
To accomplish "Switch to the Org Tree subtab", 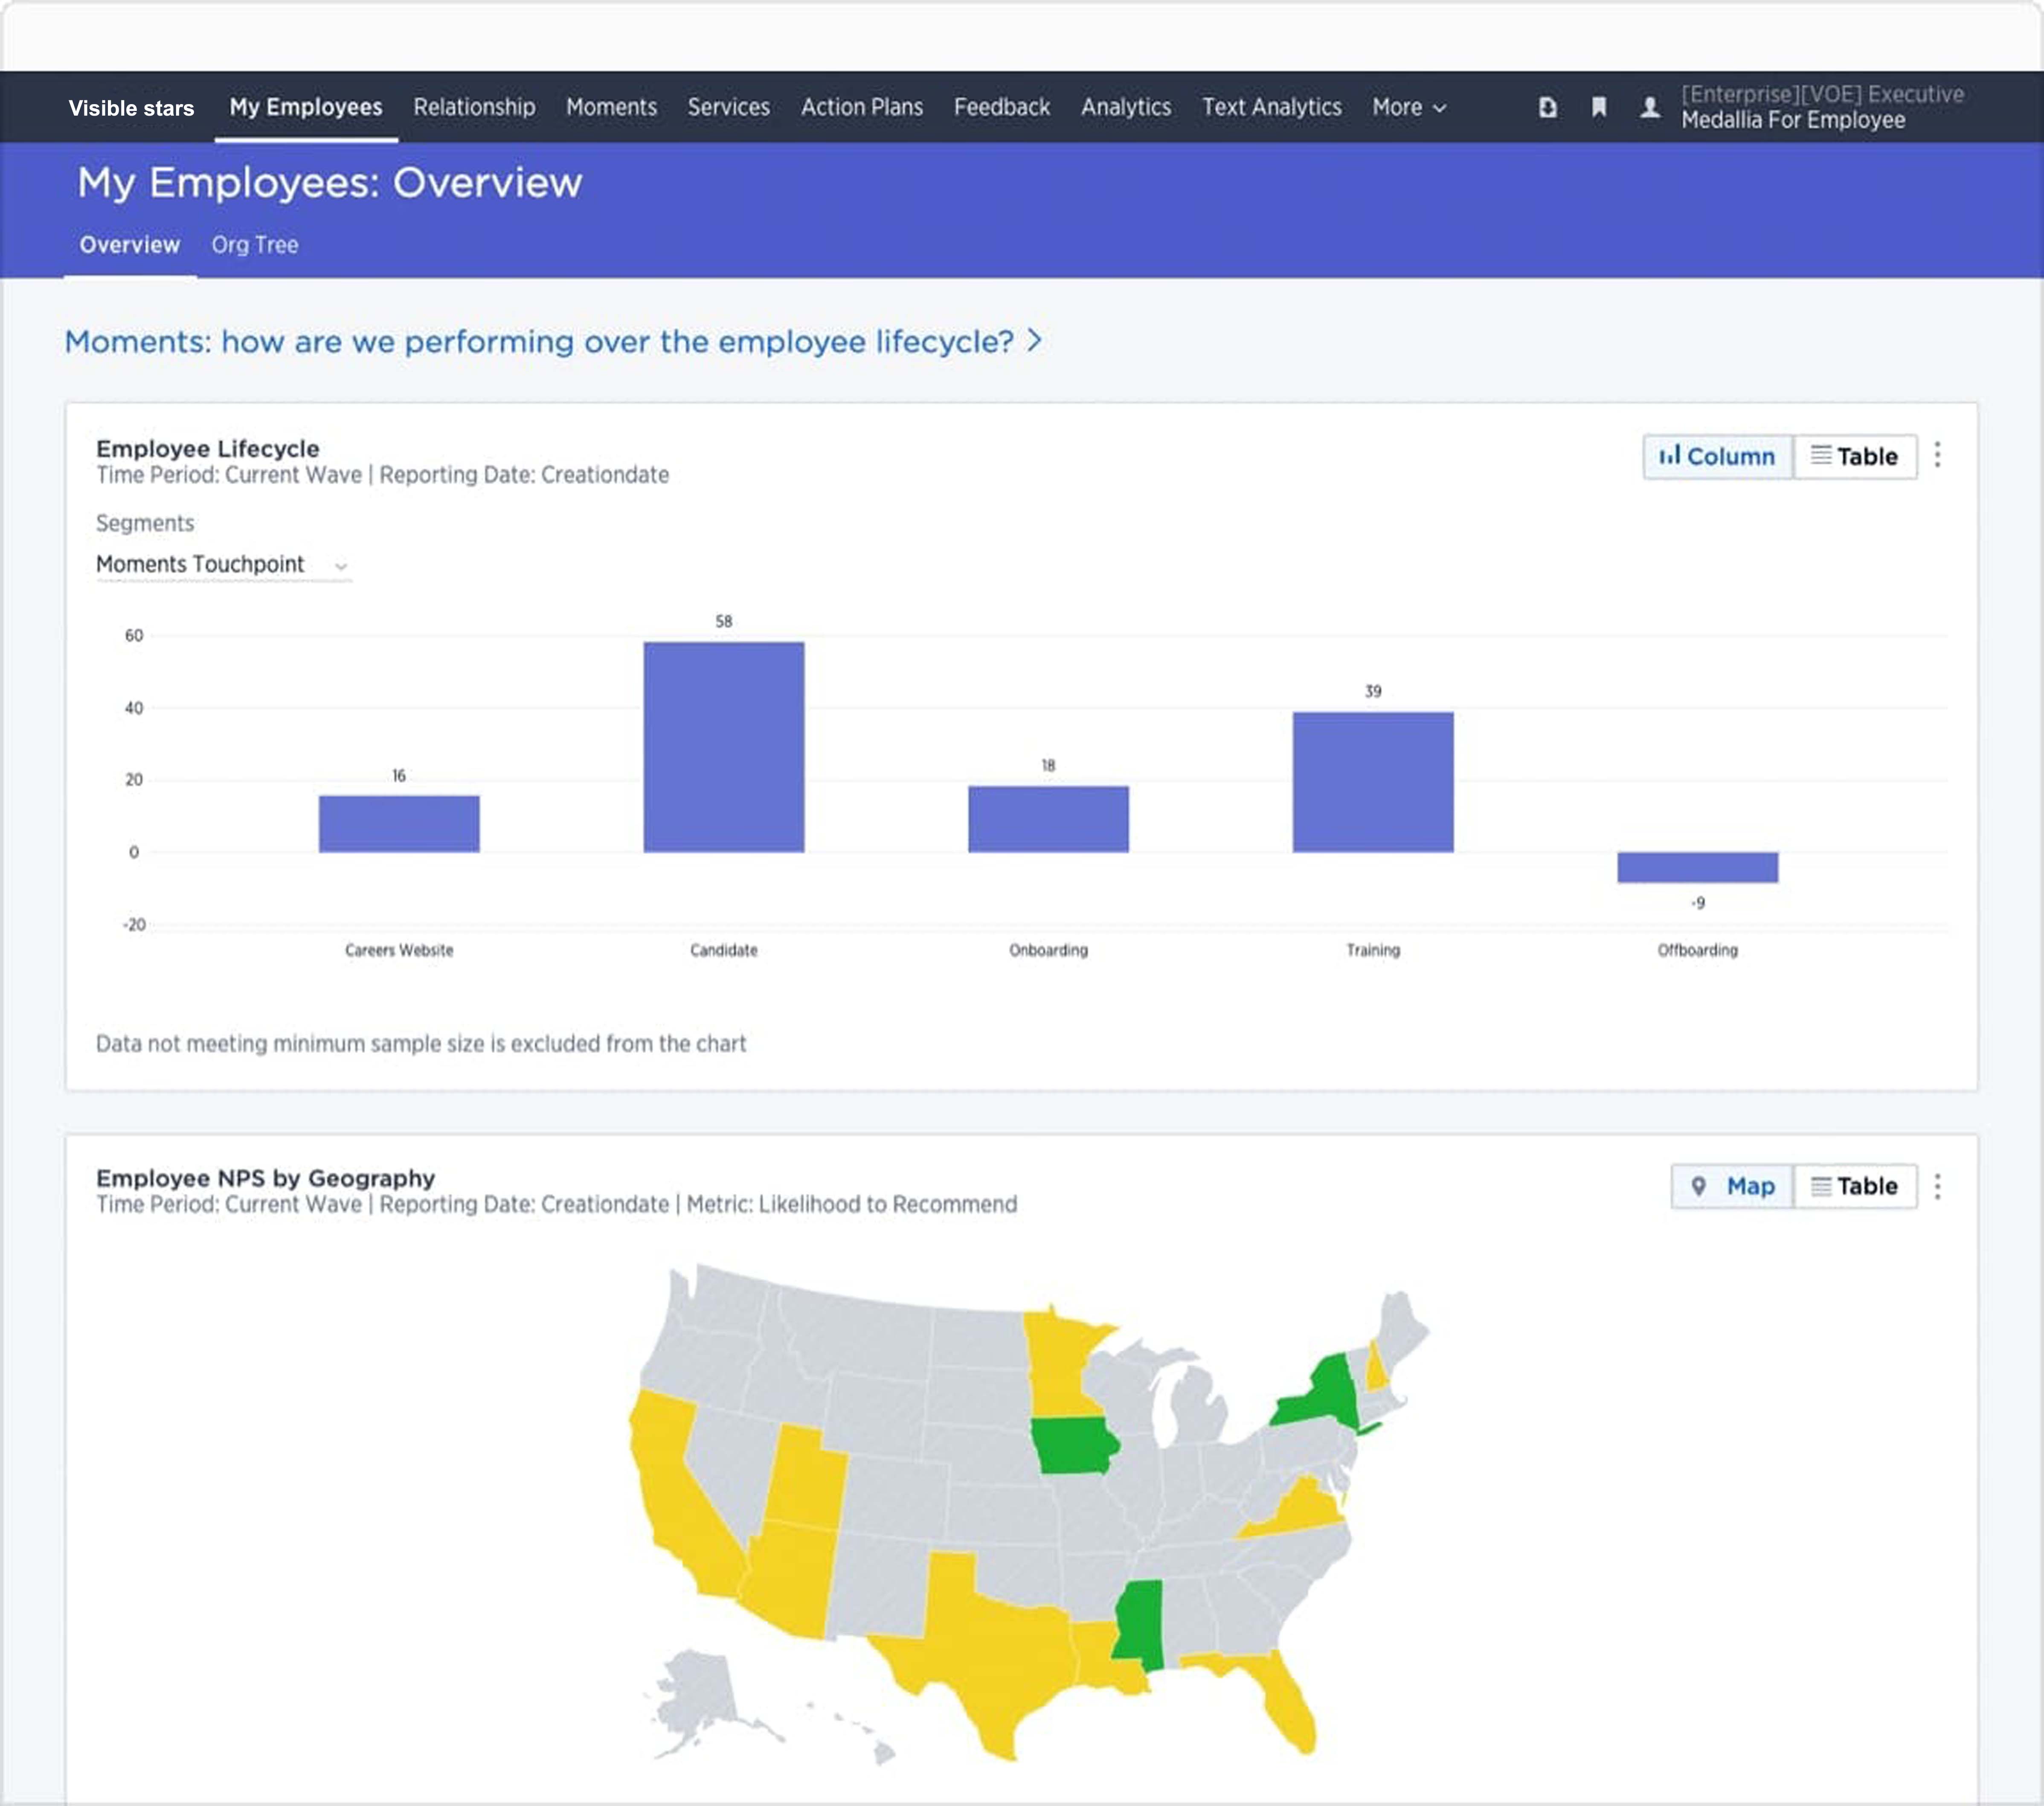I will (x=254, y=245).
